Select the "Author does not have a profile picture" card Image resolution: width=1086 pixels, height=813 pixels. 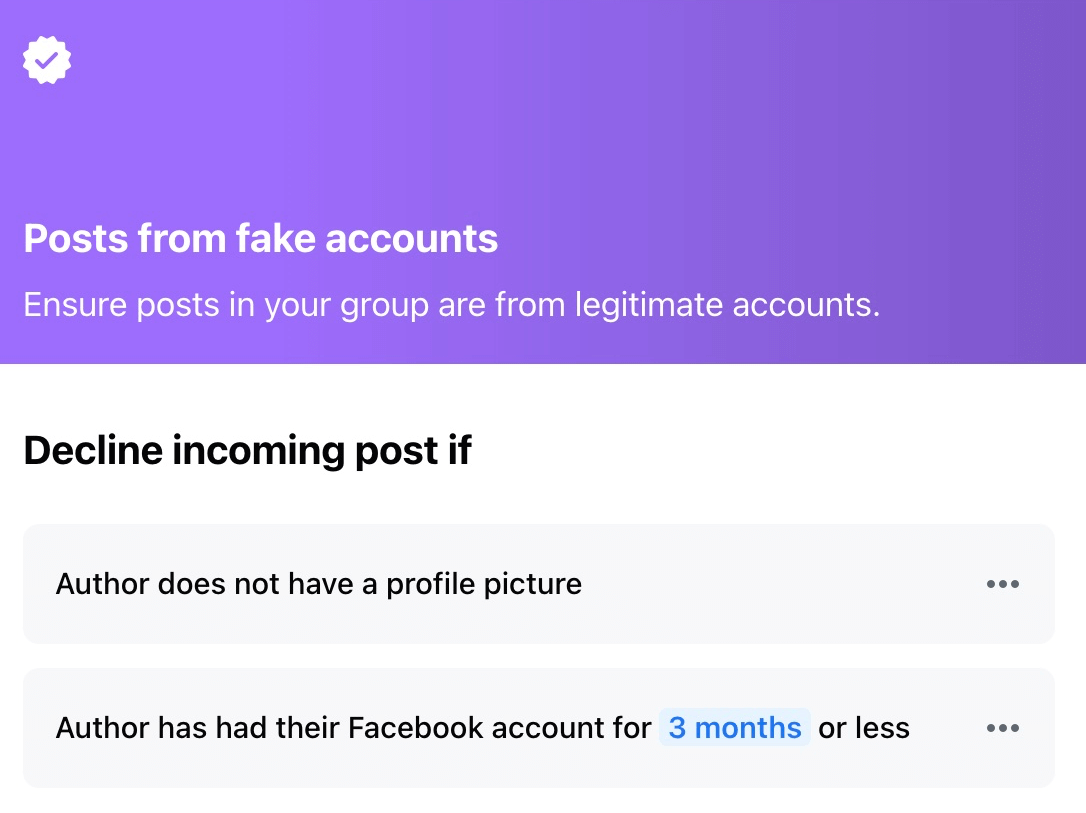(539, 584)
